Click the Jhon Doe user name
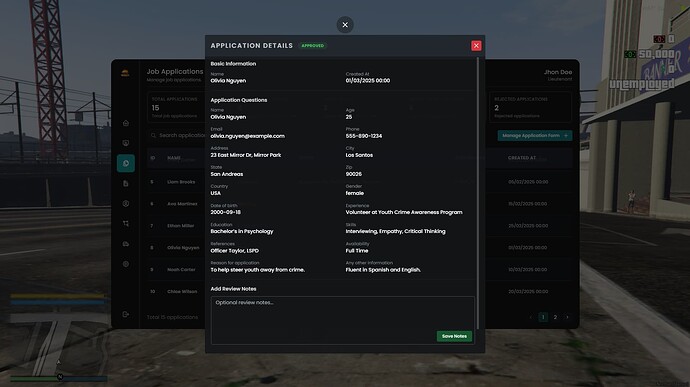The width and height of the screenshot is (690, 387). point(558,72)
